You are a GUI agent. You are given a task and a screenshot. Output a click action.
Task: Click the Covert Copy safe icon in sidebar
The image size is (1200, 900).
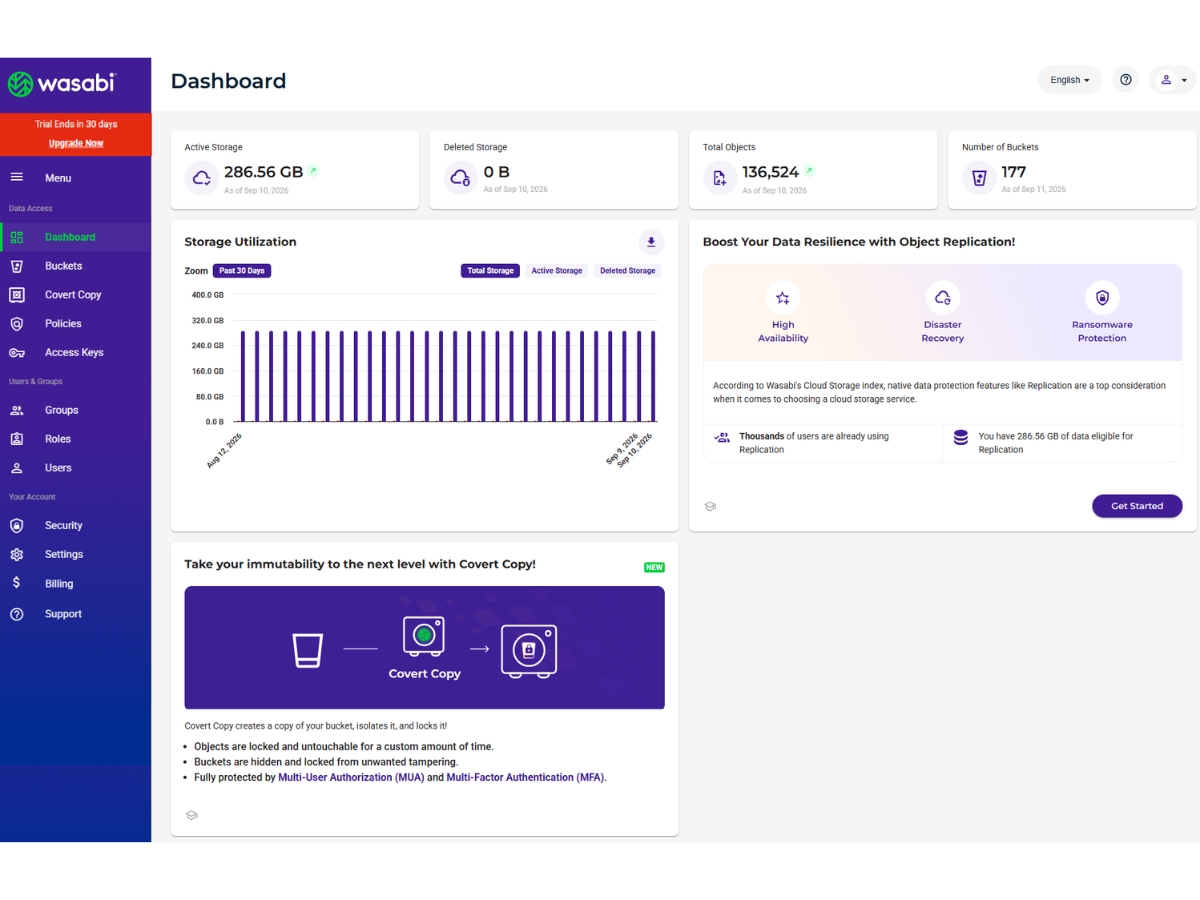[16, 295]
